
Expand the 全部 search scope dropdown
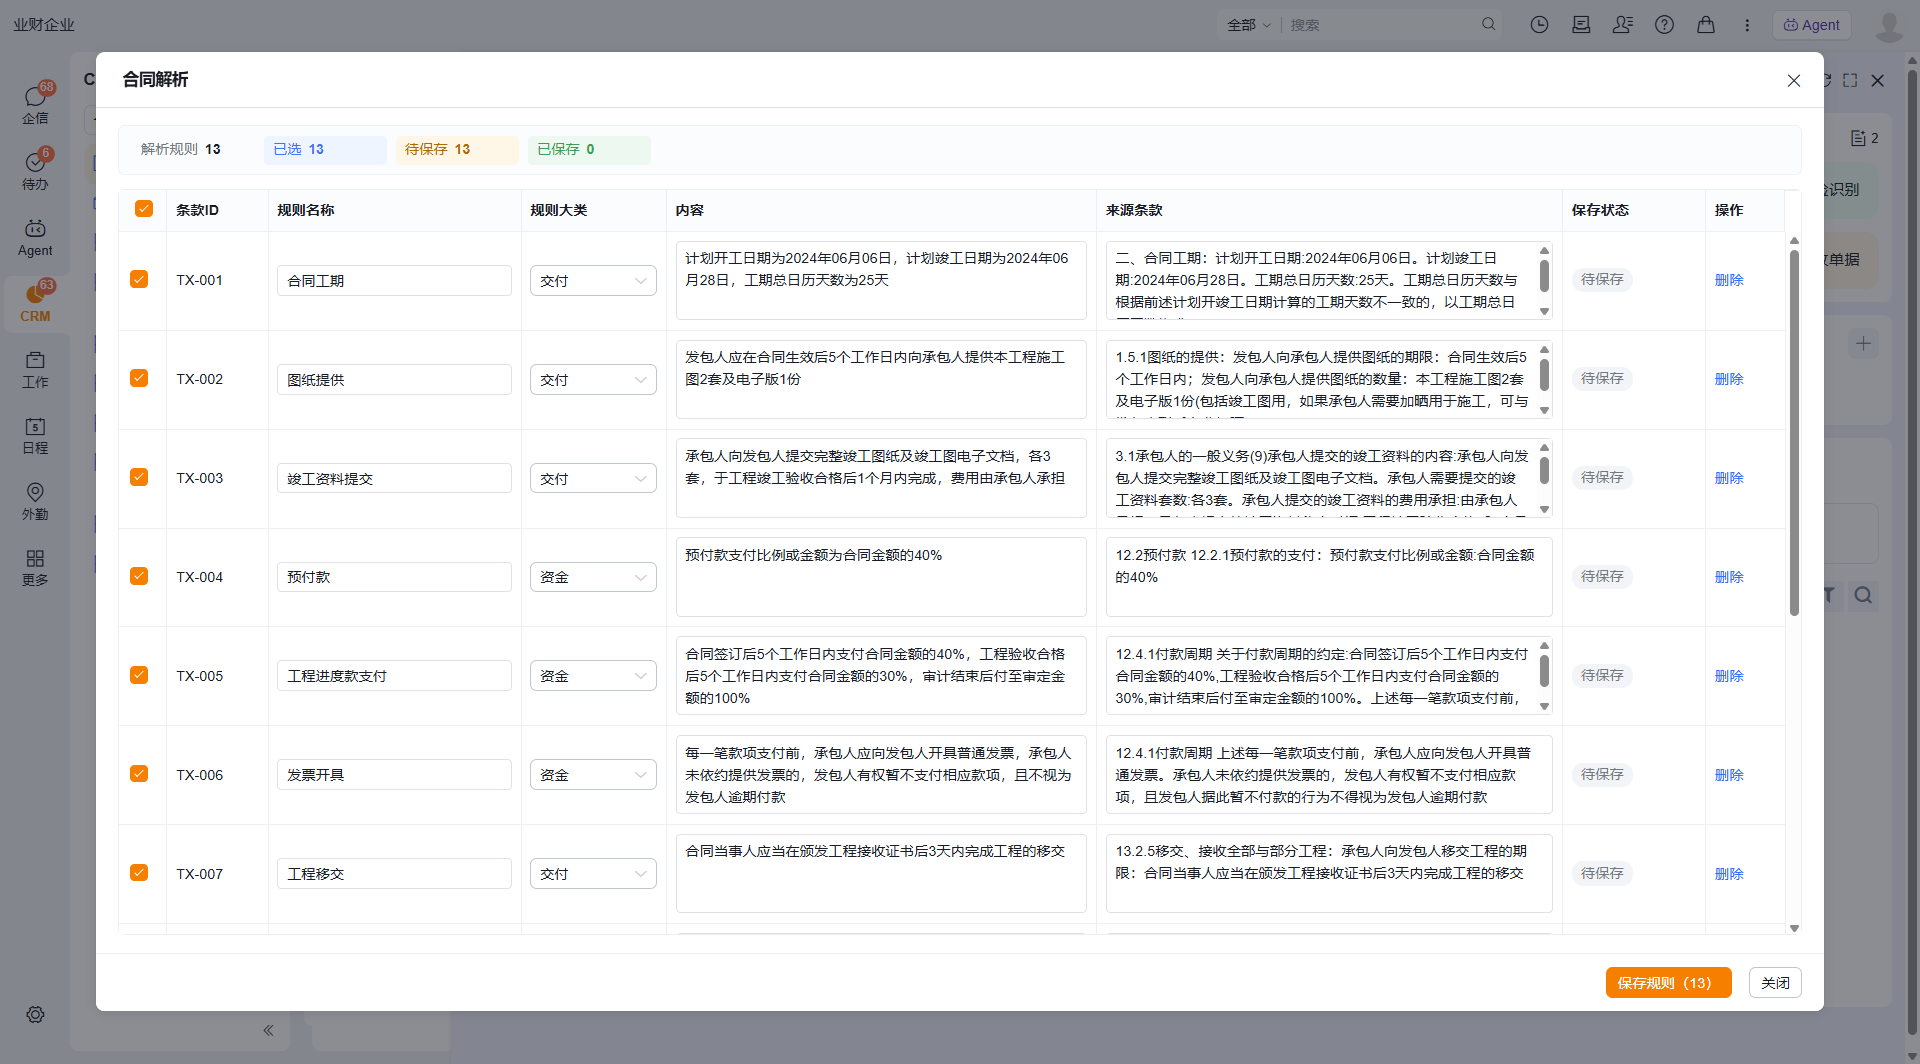click(x=1249, y=25)
